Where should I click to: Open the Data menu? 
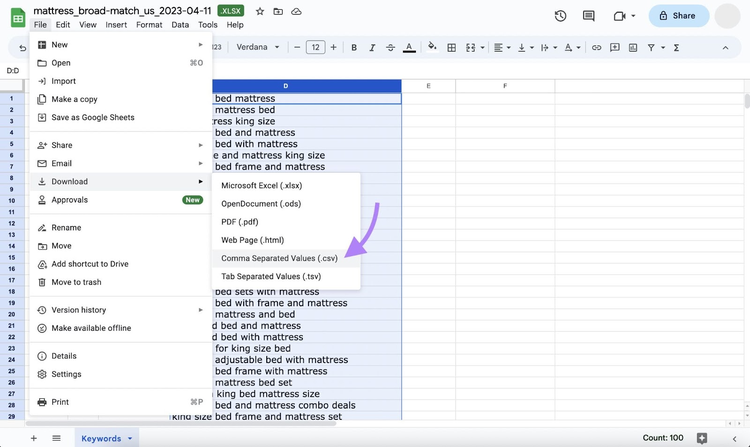pyautogui.click(x=180, y=25)
